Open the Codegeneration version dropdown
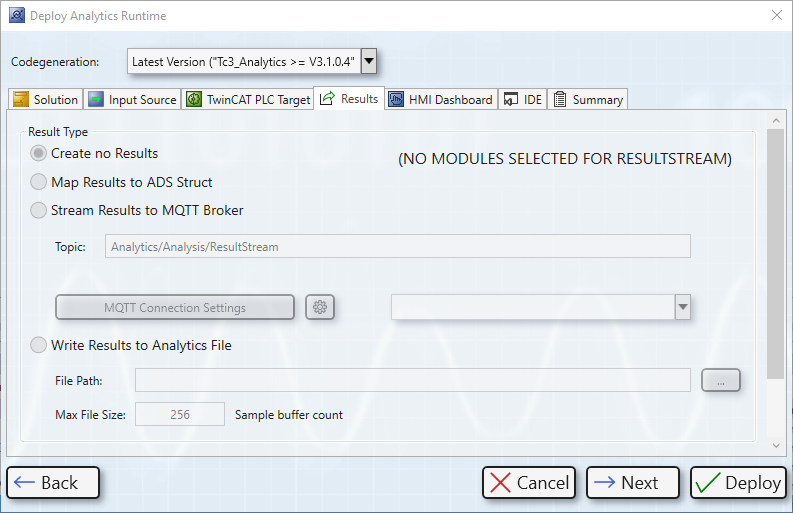793x513 pixels. pos(369,61)
